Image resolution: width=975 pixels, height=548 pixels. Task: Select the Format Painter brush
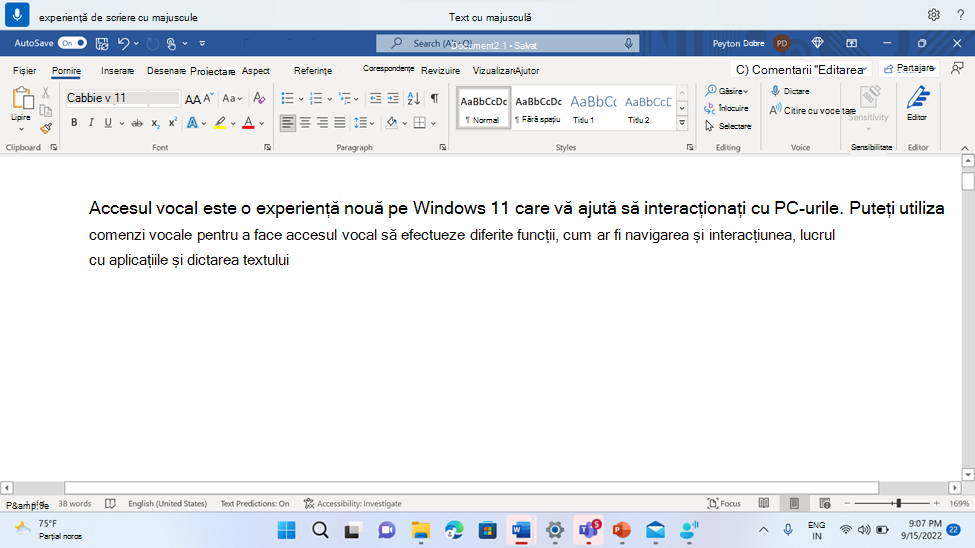(45, 128)
